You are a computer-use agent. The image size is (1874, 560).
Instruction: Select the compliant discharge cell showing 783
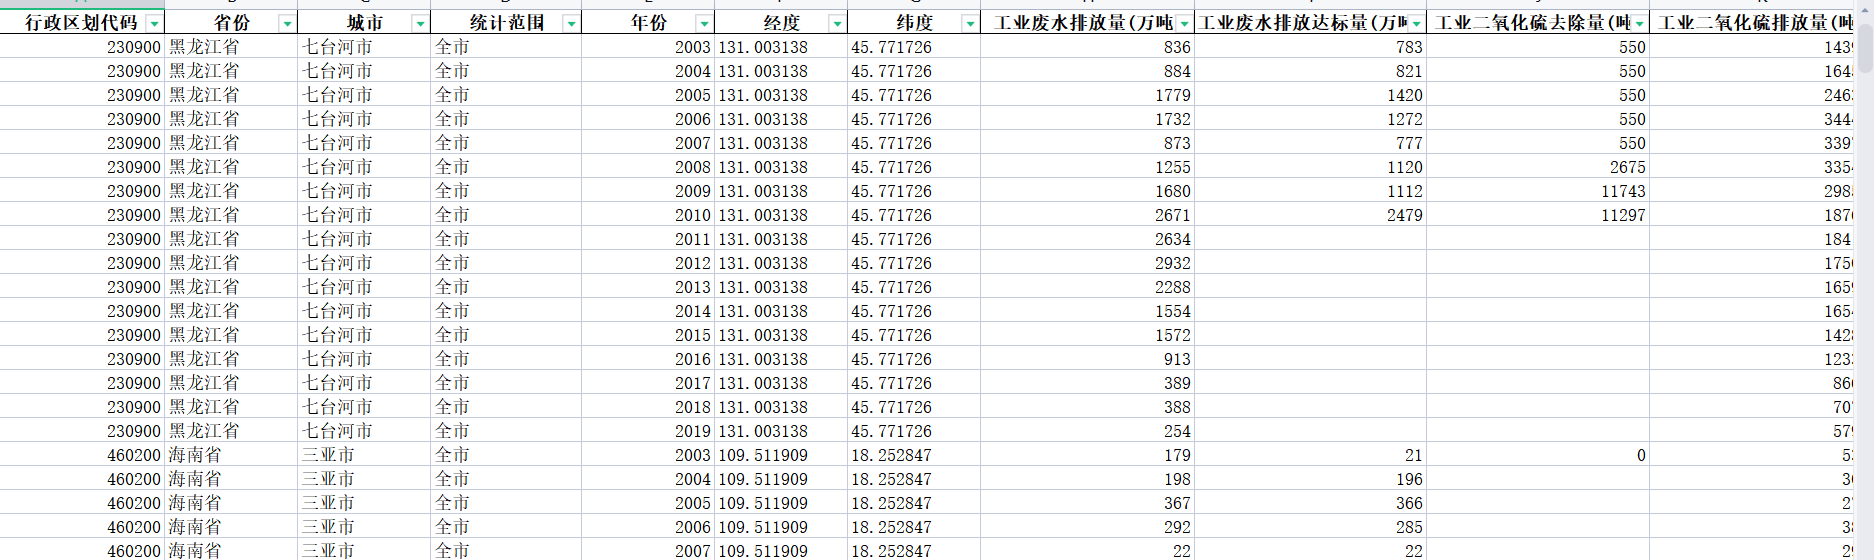[1310, 47]
